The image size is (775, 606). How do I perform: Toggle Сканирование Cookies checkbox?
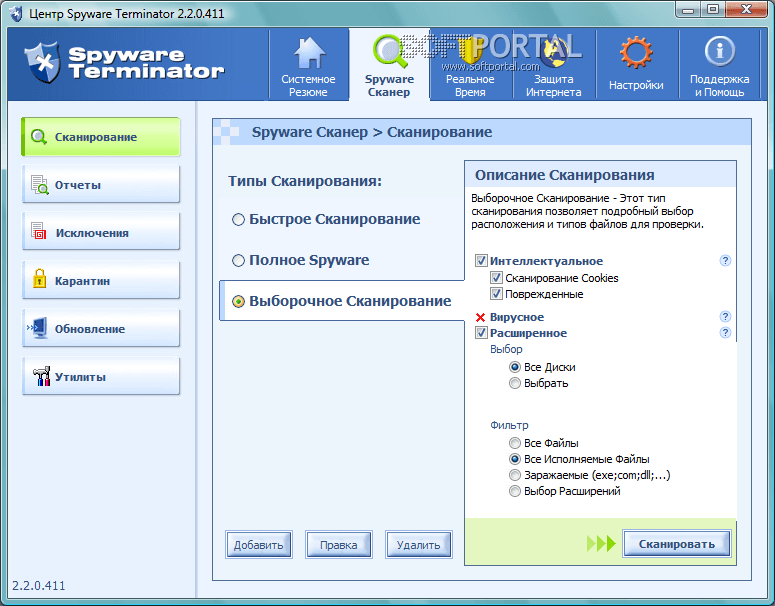click(x=496, y=278)
